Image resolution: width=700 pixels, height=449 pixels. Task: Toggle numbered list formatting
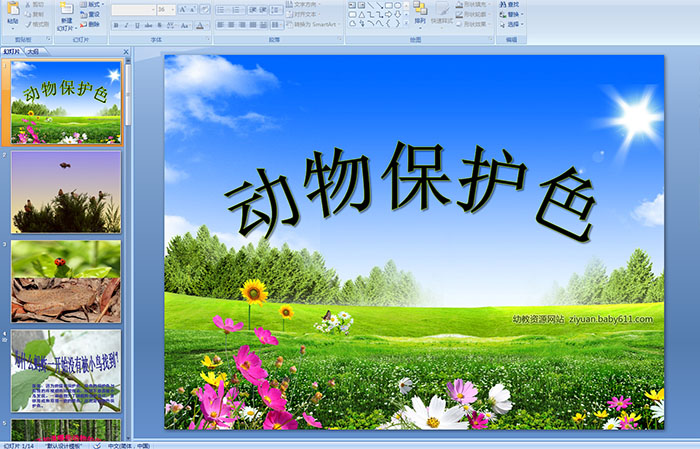tap(236, 9)
